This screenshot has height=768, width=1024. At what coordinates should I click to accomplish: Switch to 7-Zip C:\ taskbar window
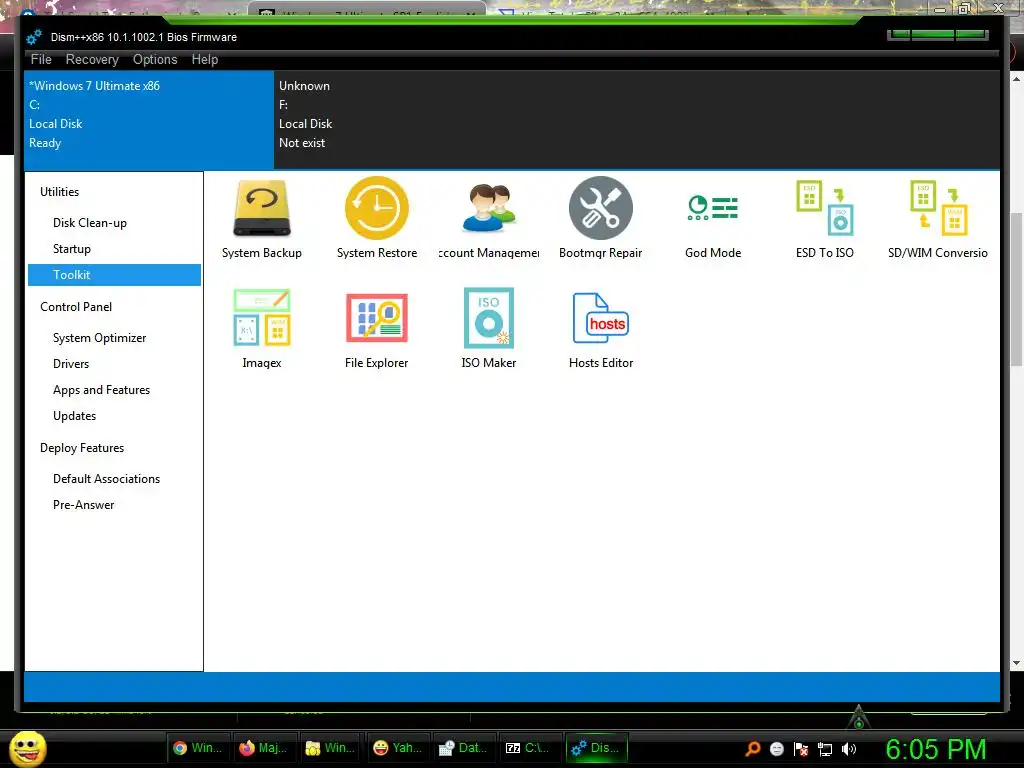pos(531,748)
